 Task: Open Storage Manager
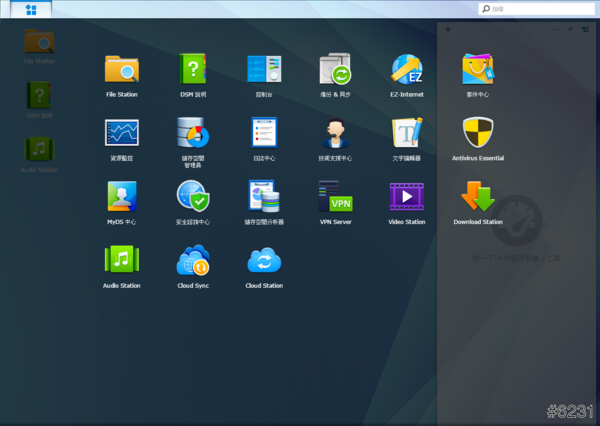pyautogui.click(x=193, y=133)
